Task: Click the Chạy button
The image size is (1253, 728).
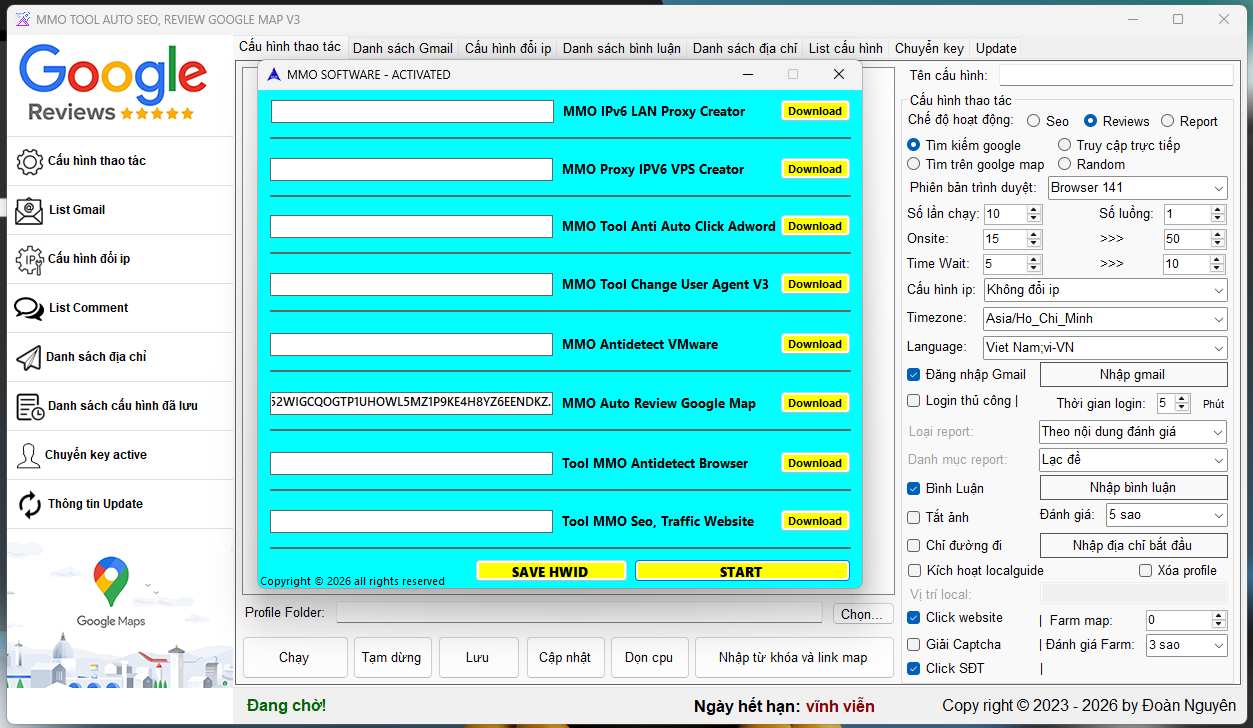Action: click(294, 658)
